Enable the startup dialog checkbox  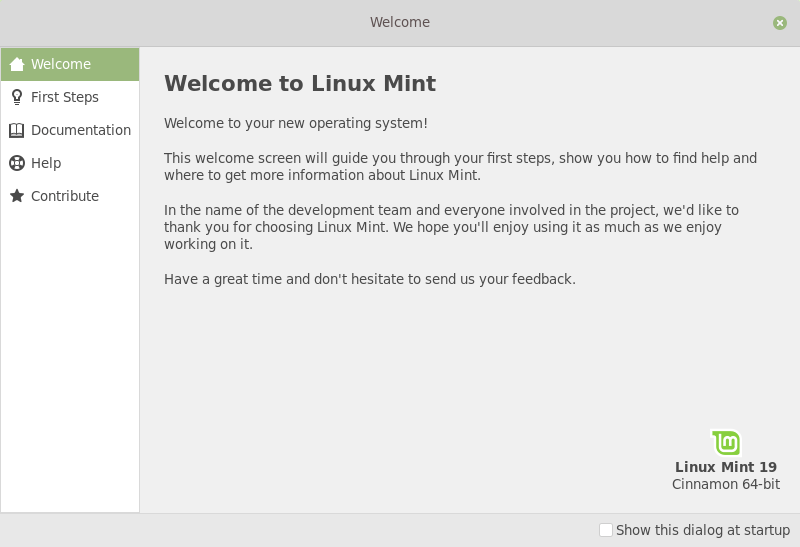coord(606,530)
